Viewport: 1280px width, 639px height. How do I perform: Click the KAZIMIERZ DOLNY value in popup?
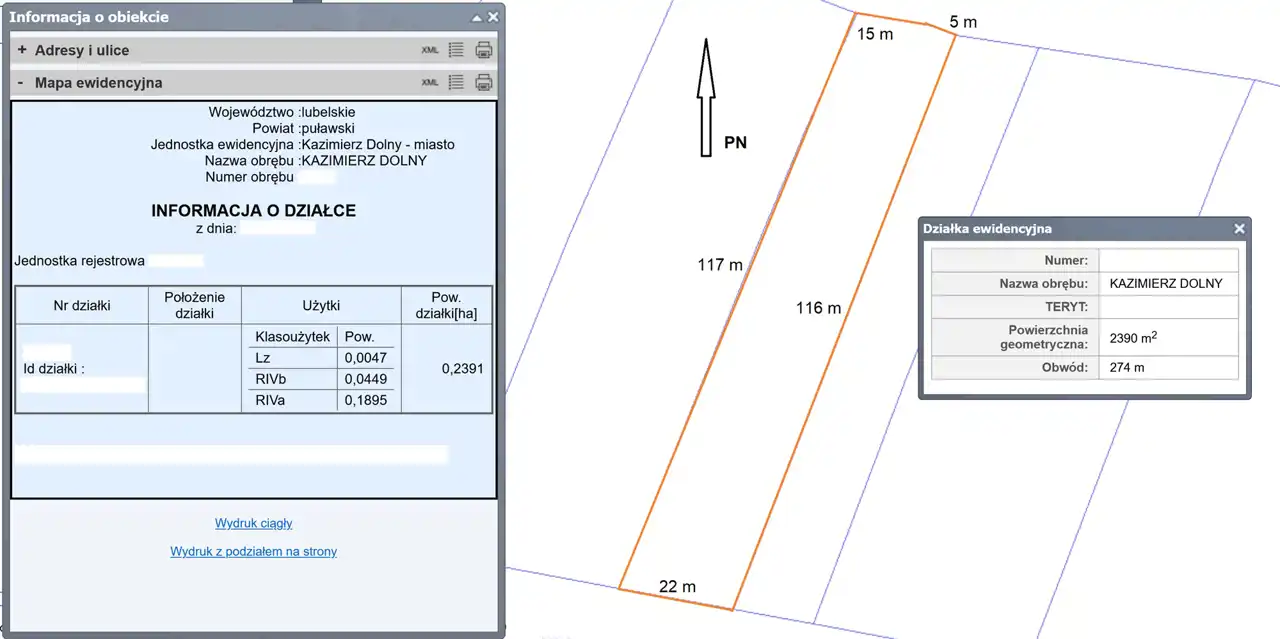(1165, 283)
